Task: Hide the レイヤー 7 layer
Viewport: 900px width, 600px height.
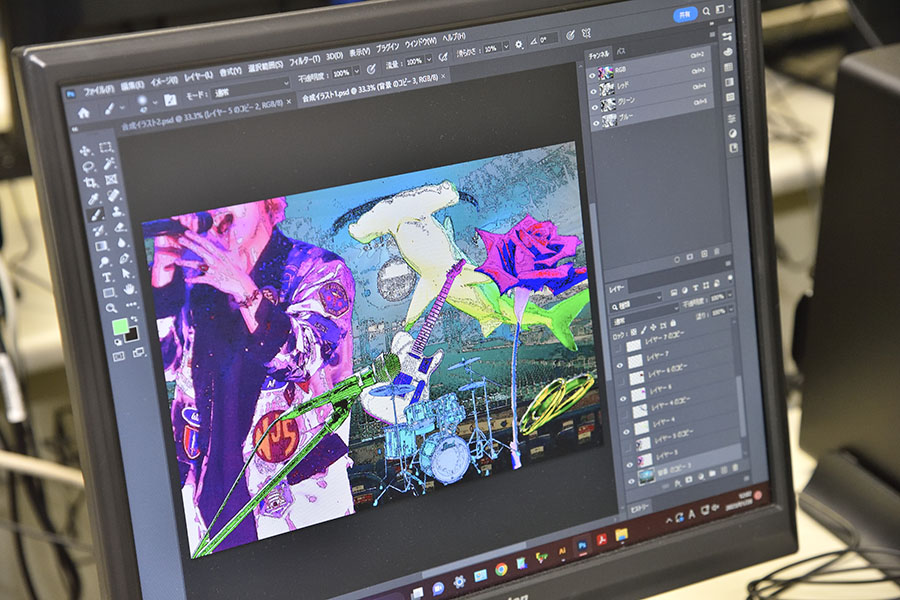Action: pos(620,365)
